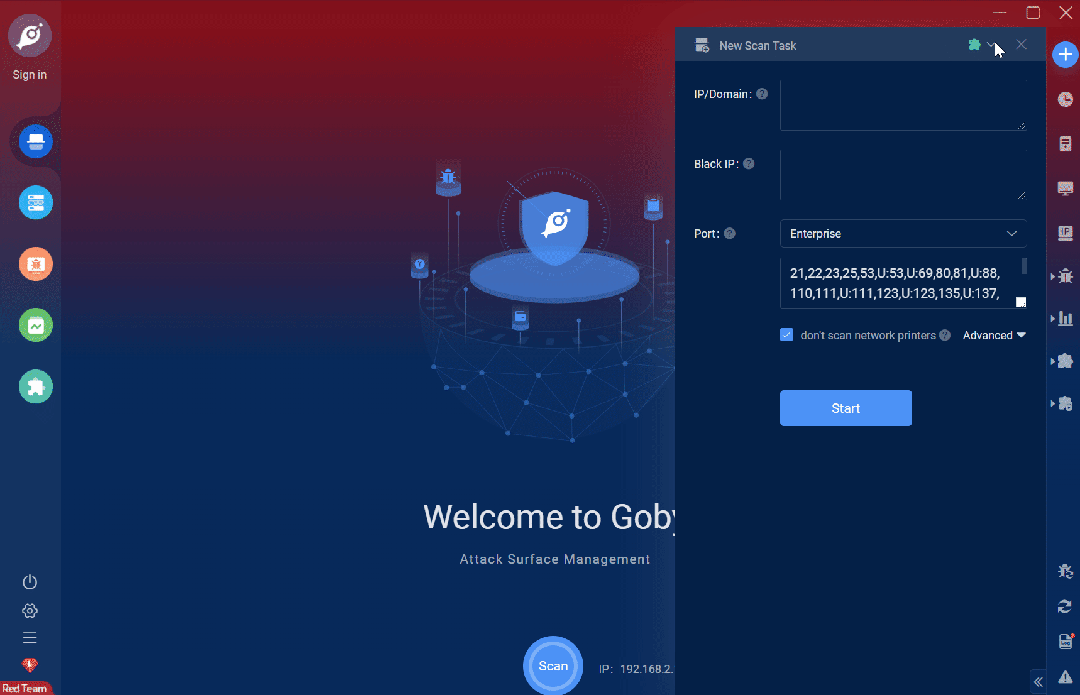Open the calculator-like icon in right bar
Screen dimensions: 1080x695
(1065, 143)
